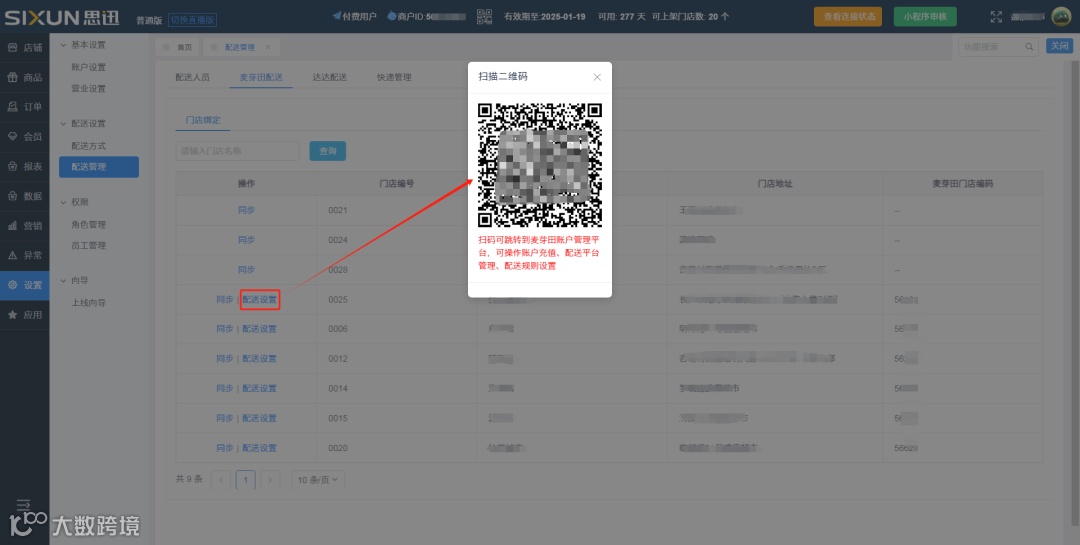Select the 门店绑定 sub-tab
This screenshot has height=545, width=1080.
coord(202,120)
